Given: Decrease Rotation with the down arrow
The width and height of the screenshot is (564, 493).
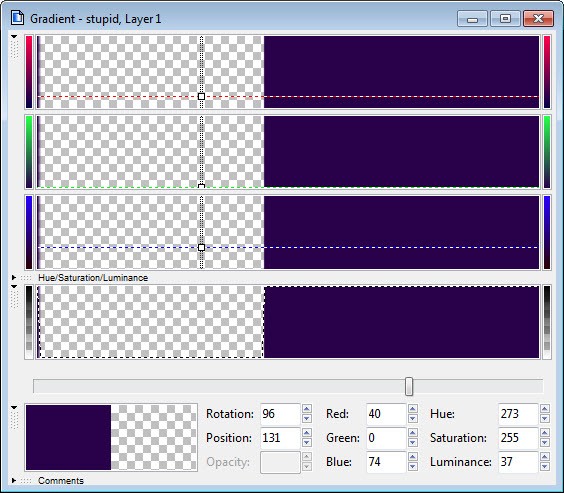Looking at the screenshot, I should [x=306, y=419].
